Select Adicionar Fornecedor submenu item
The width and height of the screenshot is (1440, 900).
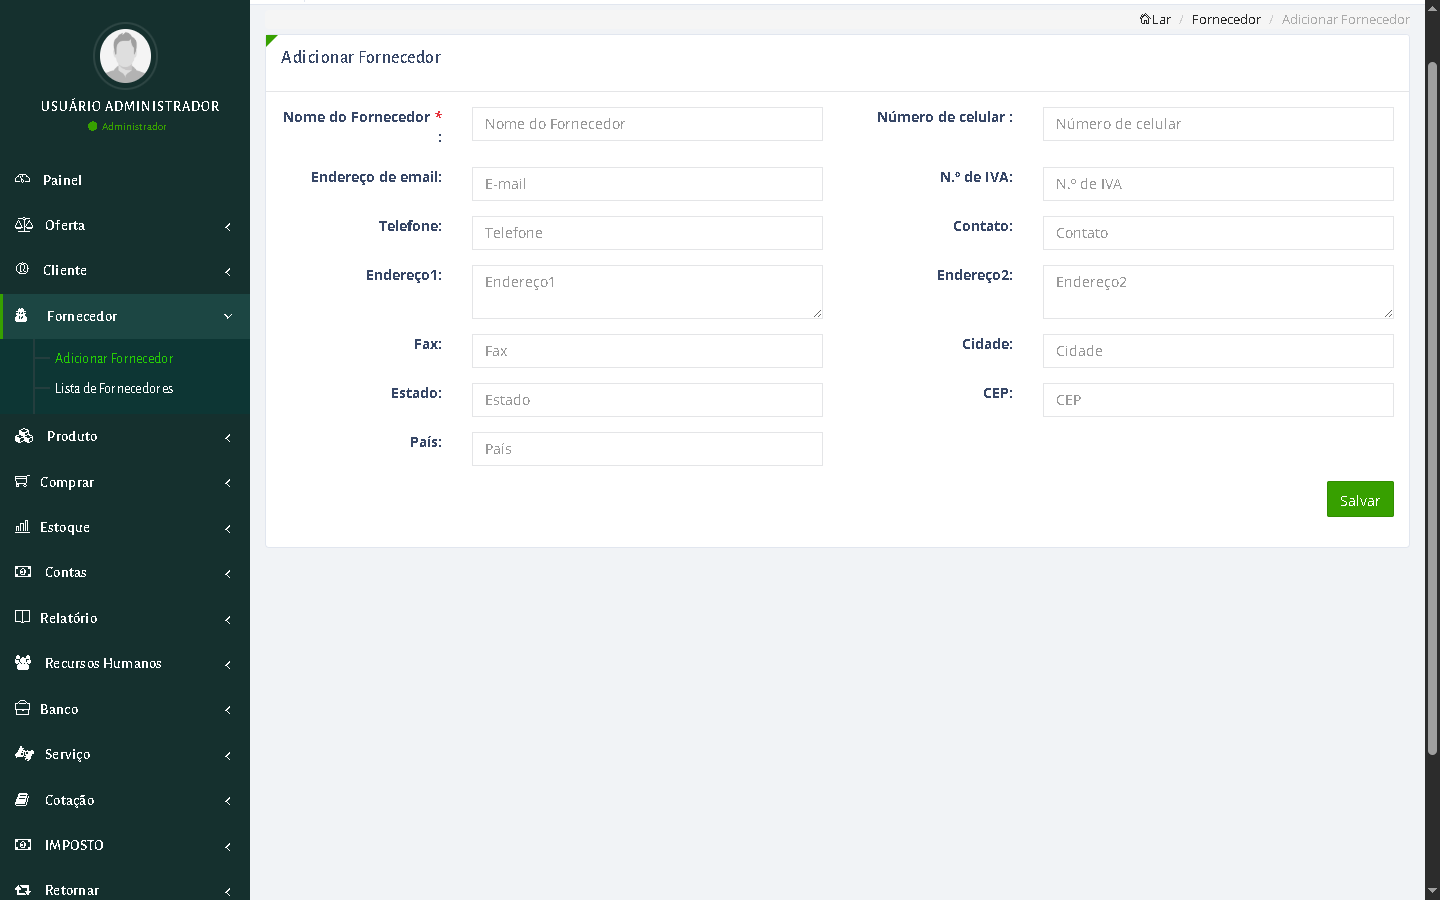[114, 358]
